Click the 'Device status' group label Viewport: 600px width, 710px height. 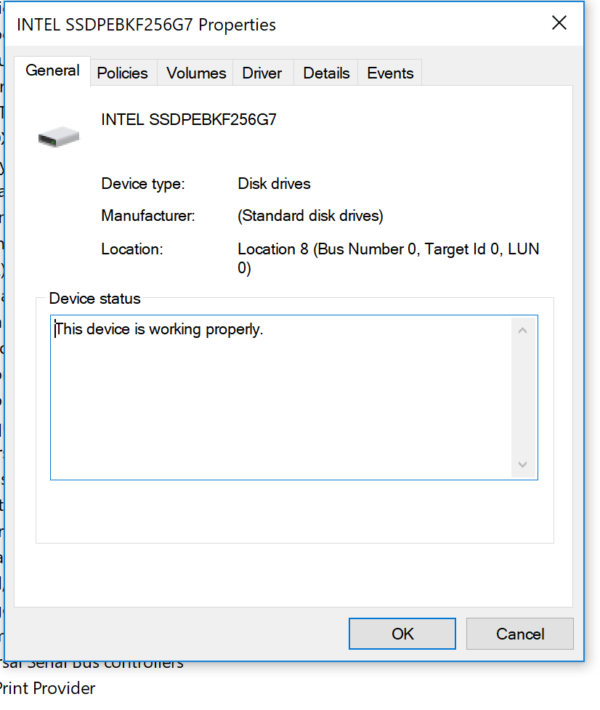pyautogui.click(x=95, y=299)
